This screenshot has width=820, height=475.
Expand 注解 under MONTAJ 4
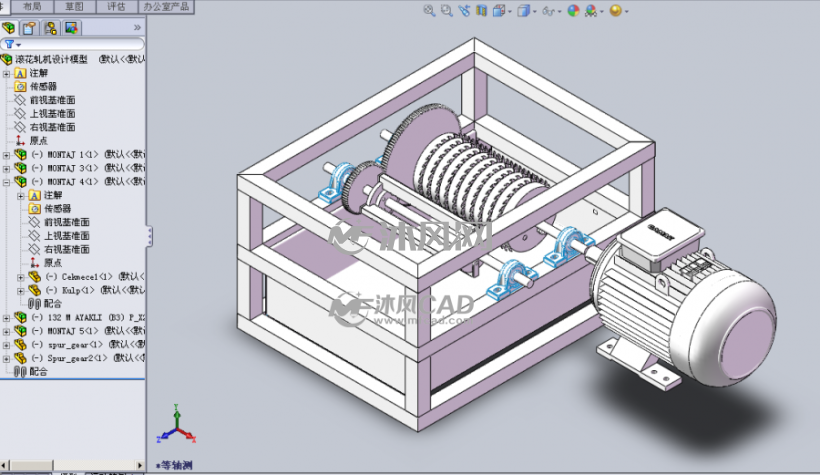pyautogui.click(x=20, y=196)
